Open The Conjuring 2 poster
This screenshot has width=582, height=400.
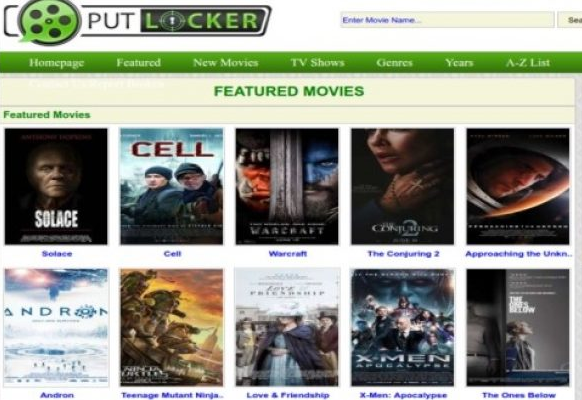(x=402, y=186)
